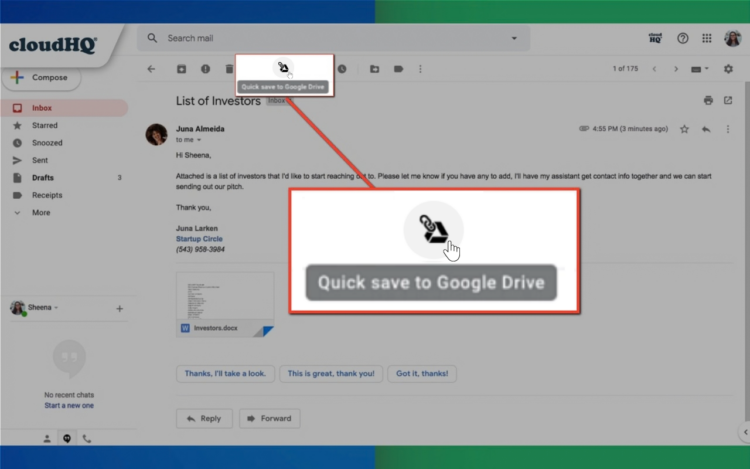Image resolution: width=750 pixels, height=469 pixels.
Task: Open the Startup Circle link in signature
Action: 199,239
